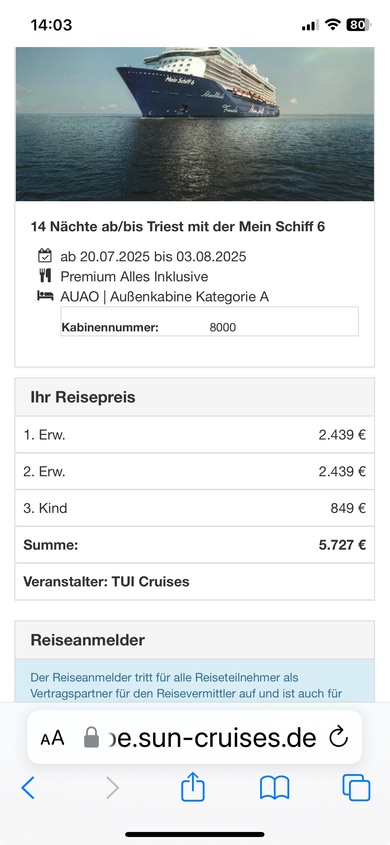The width and height of the screenshot is (390, 845).
Task: Tap the cutlery icon for Premium Alles Inklusive
Action: pyautogui.click(x=45, y=276)
